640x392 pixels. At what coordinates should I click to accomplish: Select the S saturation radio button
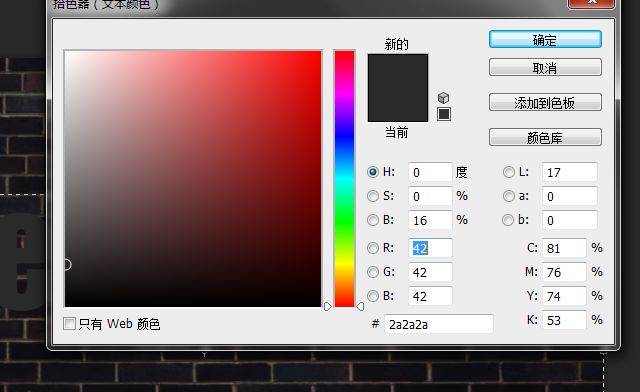[x=373, y=196]
